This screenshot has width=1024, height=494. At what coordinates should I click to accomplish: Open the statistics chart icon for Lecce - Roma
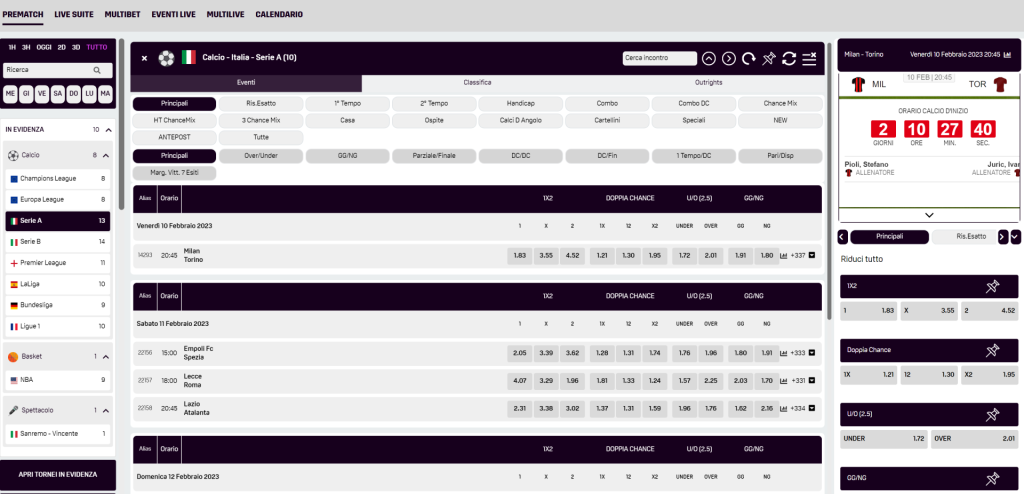pyautogui.click(x=784, y=380)
